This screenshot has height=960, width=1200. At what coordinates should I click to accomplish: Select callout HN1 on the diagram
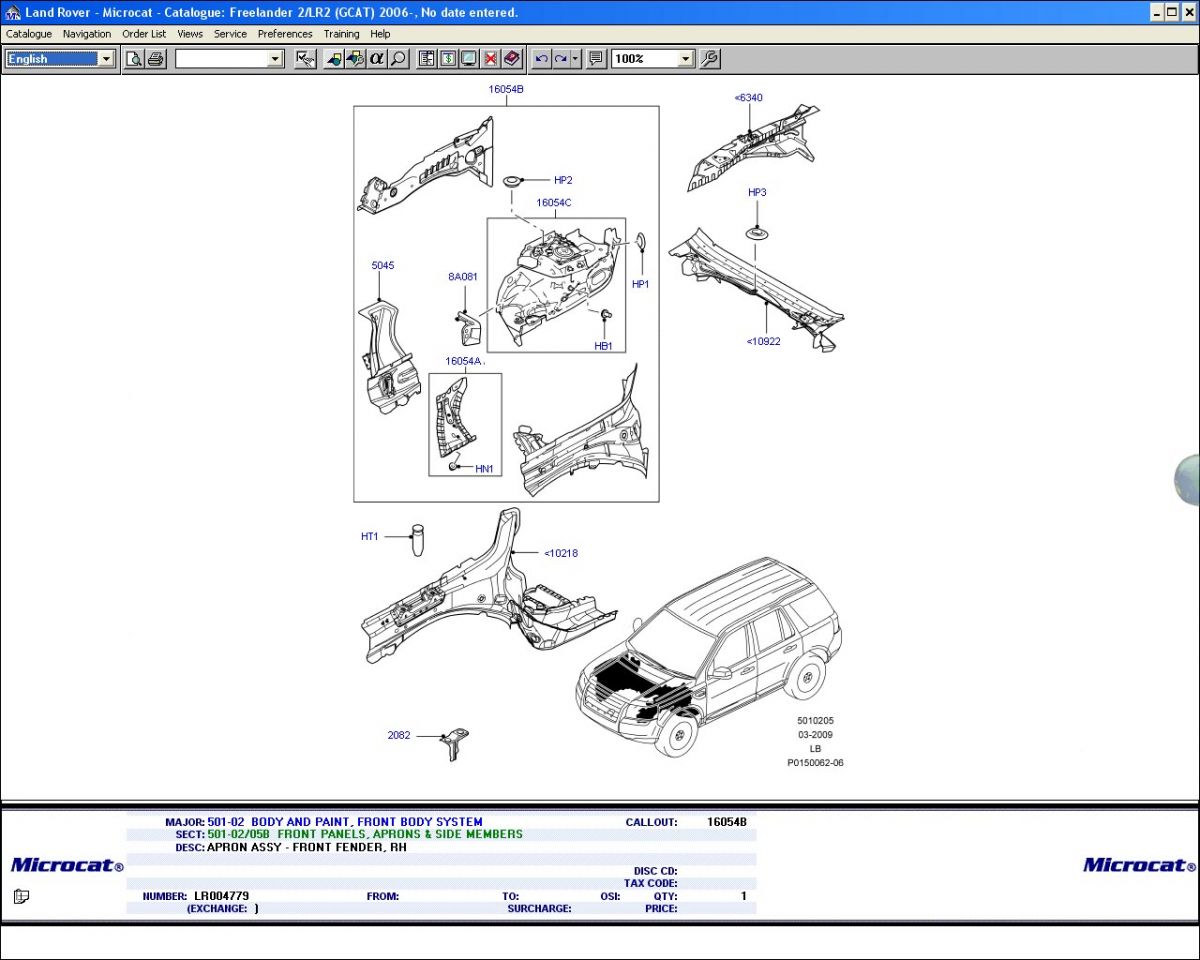pyautogui.click(x=484, y=468)
